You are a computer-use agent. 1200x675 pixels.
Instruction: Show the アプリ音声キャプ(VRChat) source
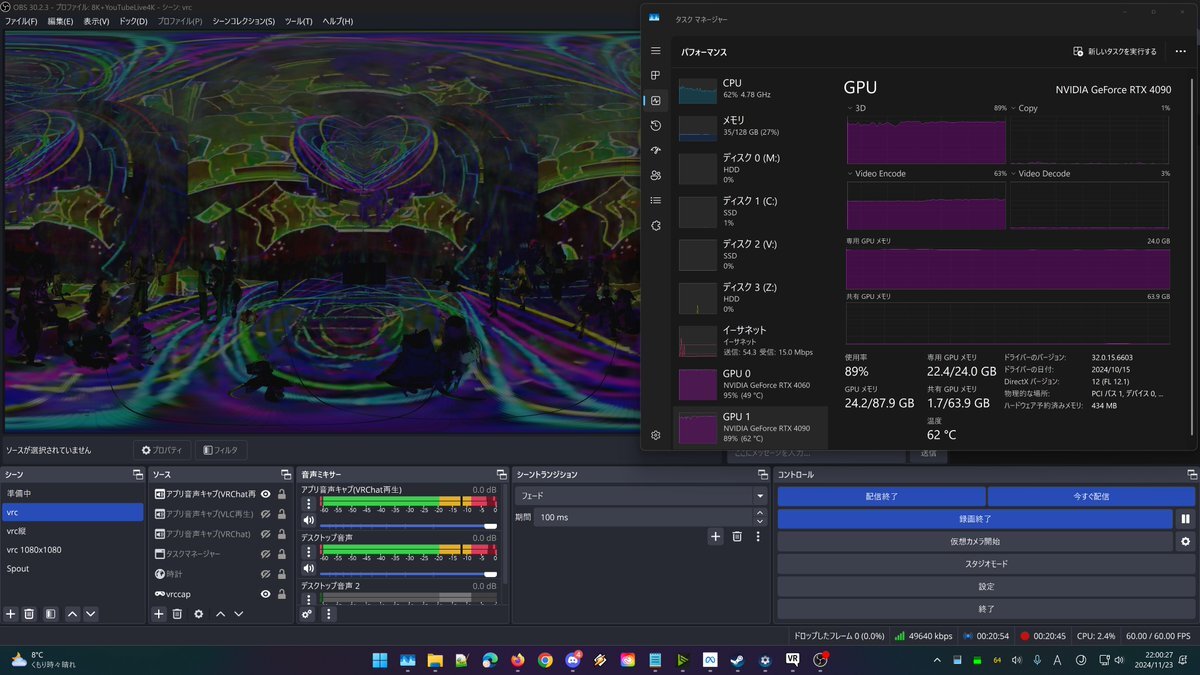tap(266, 534)
